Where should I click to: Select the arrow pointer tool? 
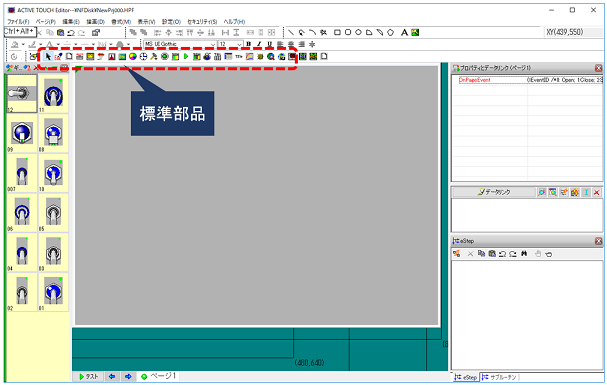(x=48, y=56)
